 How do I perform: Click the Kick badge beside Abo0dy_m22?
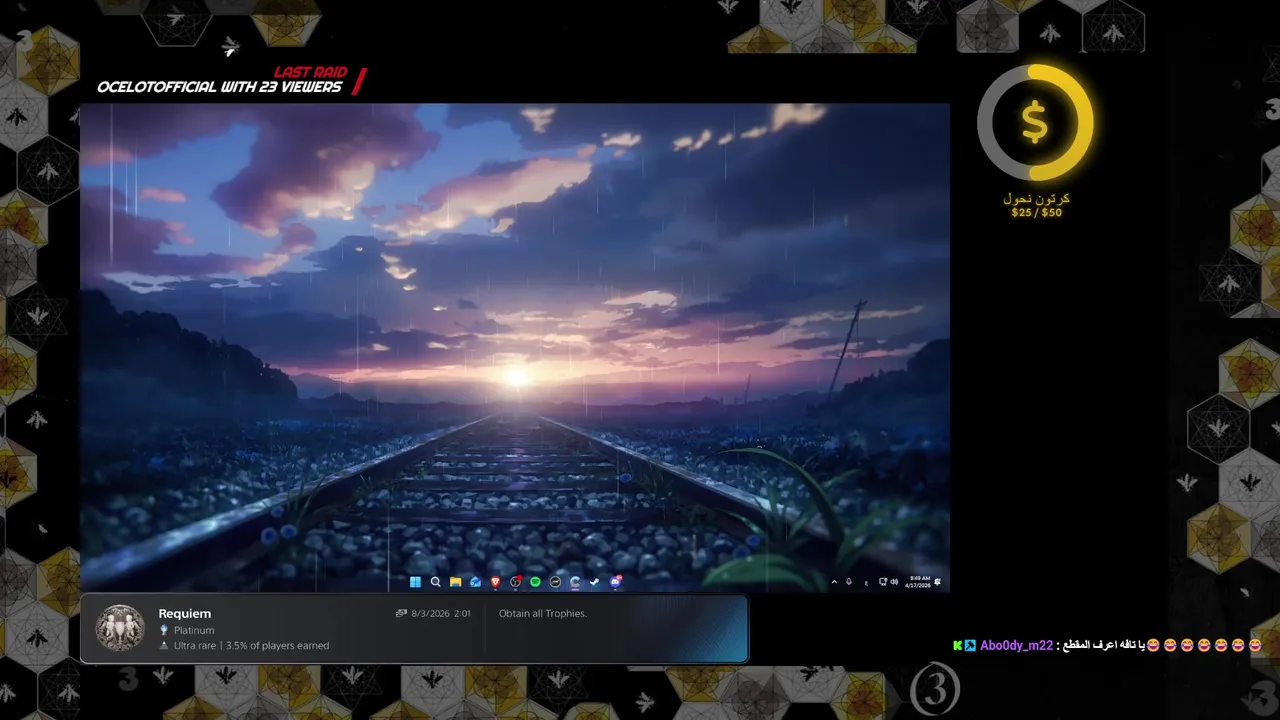pos(958,645)
